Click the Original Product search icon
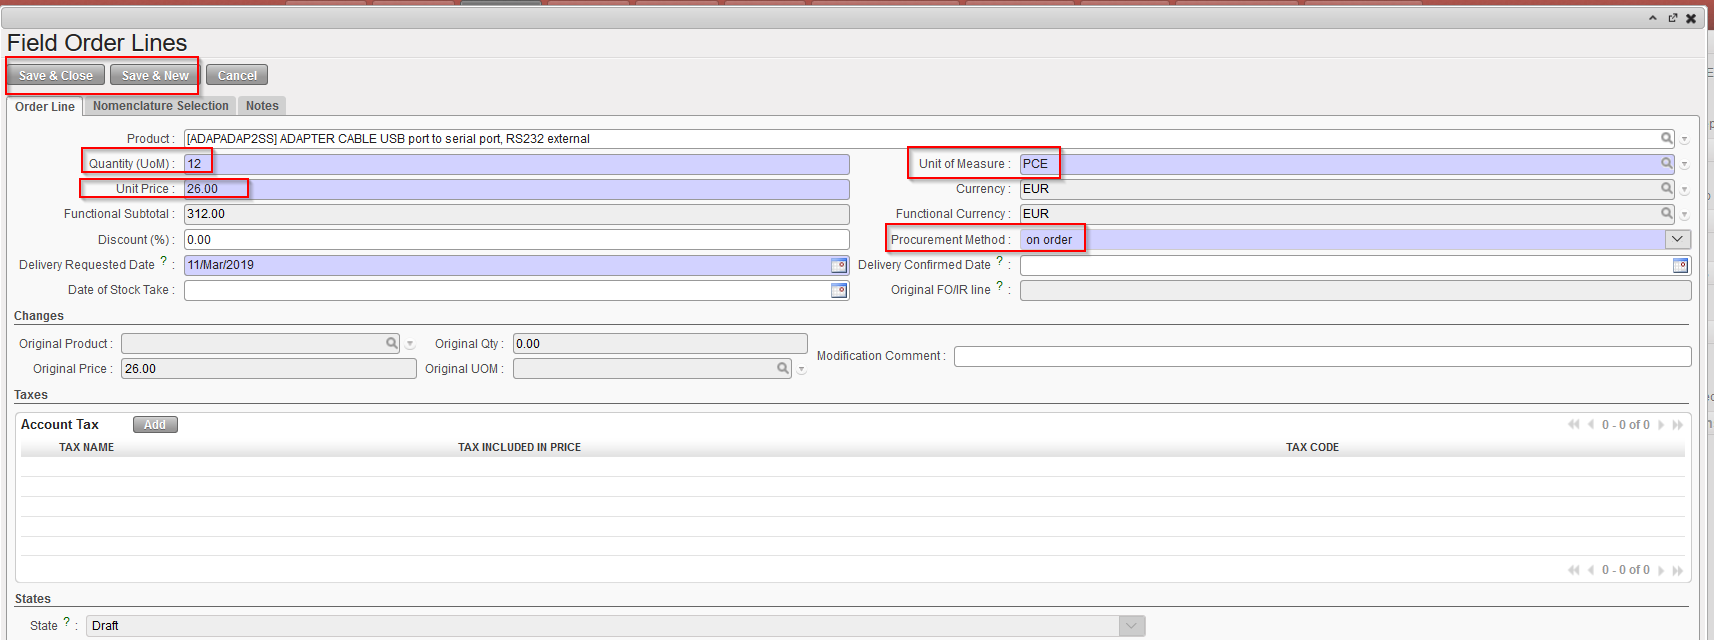1714x640 pixels. click(392, 343)
